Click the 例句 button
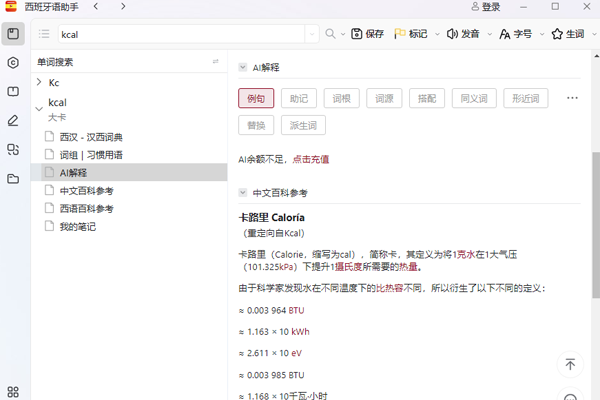Viewport: 600px width, 400px height. [x=255, y=98]
